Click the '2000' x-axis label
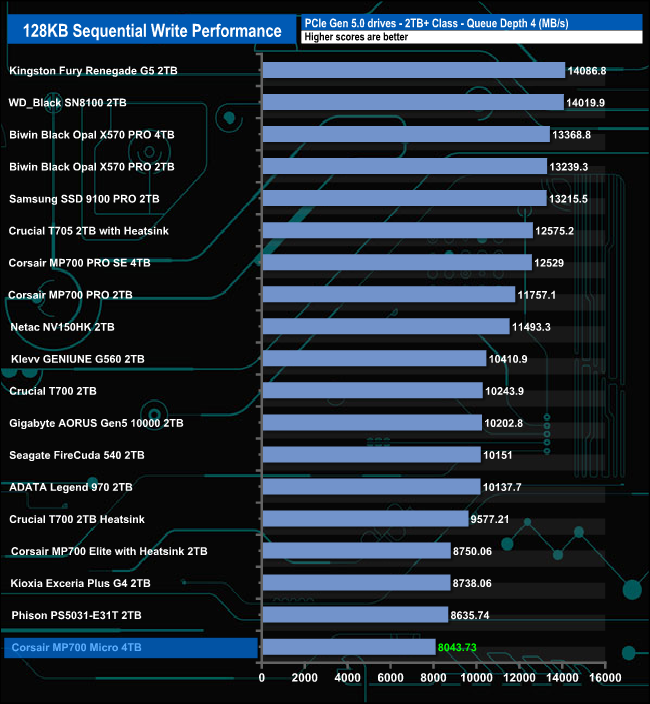 [x=304, y=678]
